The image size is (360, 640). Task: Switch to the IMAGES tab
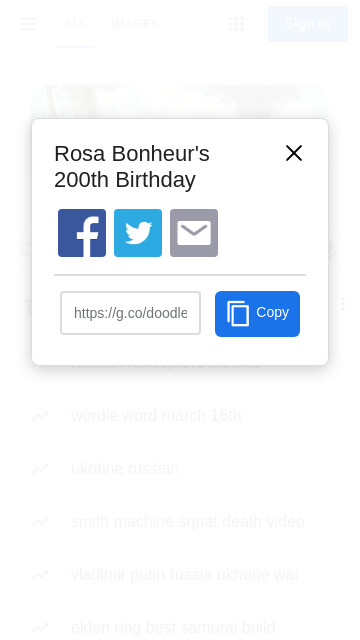click(x=135, y=24)
